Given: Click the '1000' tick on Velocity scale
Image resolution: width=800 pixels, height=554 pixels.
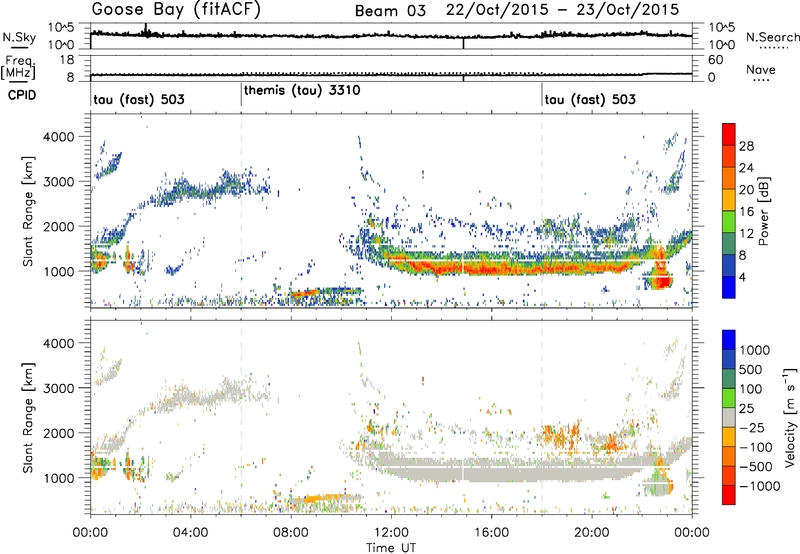Looking at the screenshot, I should click(x=754, y=350).
